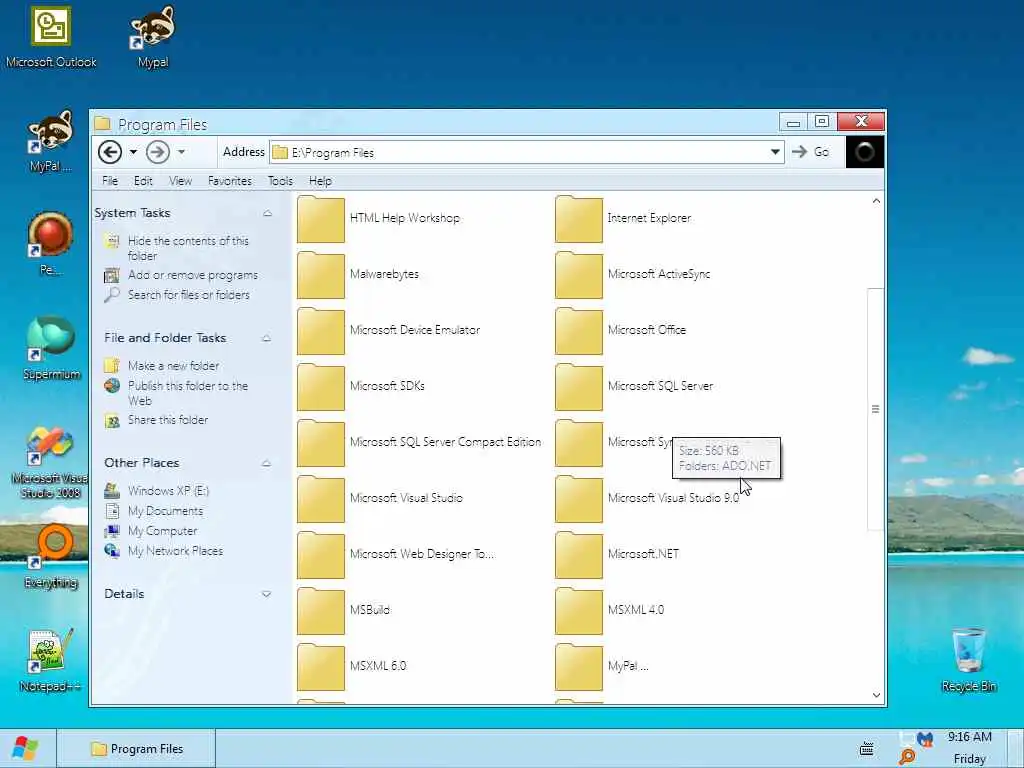Click the Go button

(810, 152)
